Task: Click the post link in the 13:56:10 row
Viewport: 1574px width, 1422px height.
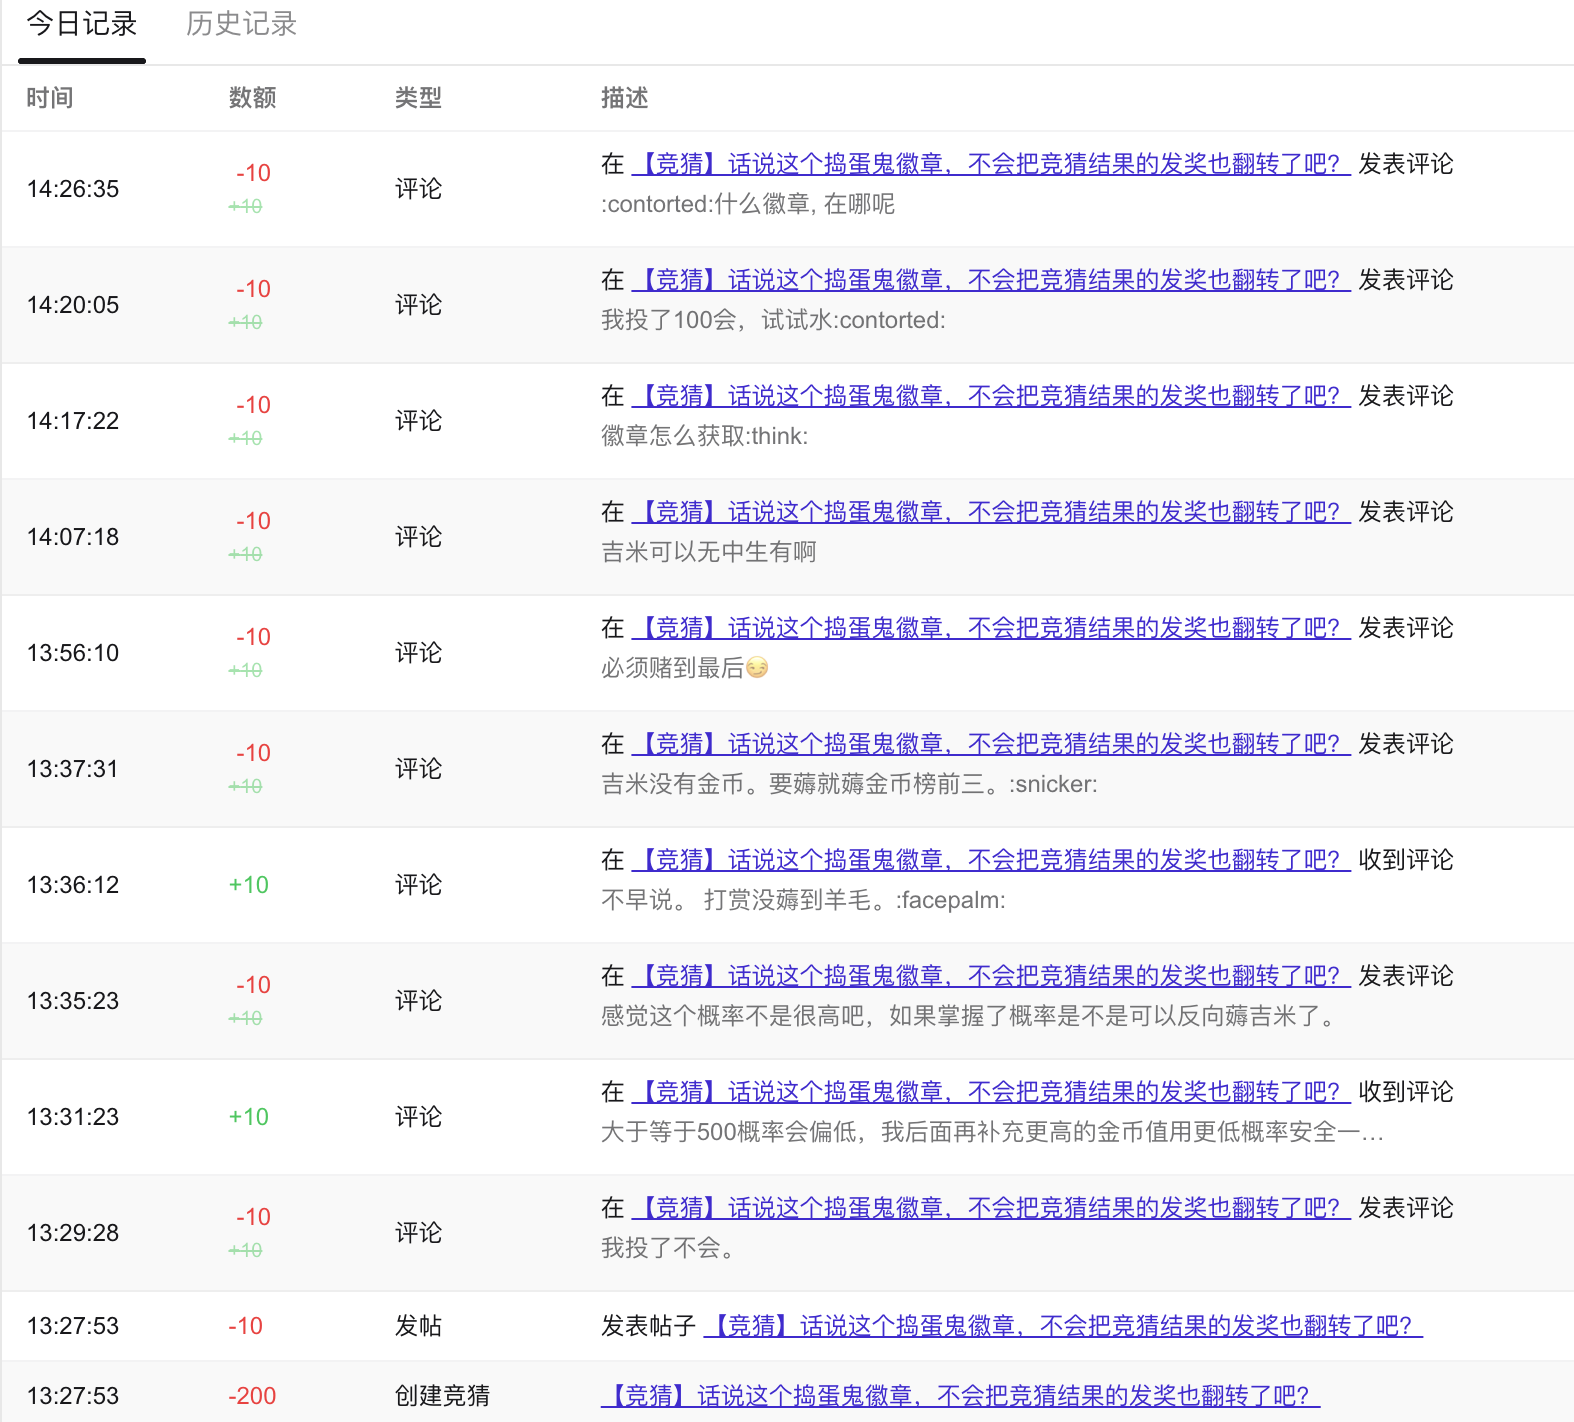Action: pyautogui.click(x=990, y=628)
